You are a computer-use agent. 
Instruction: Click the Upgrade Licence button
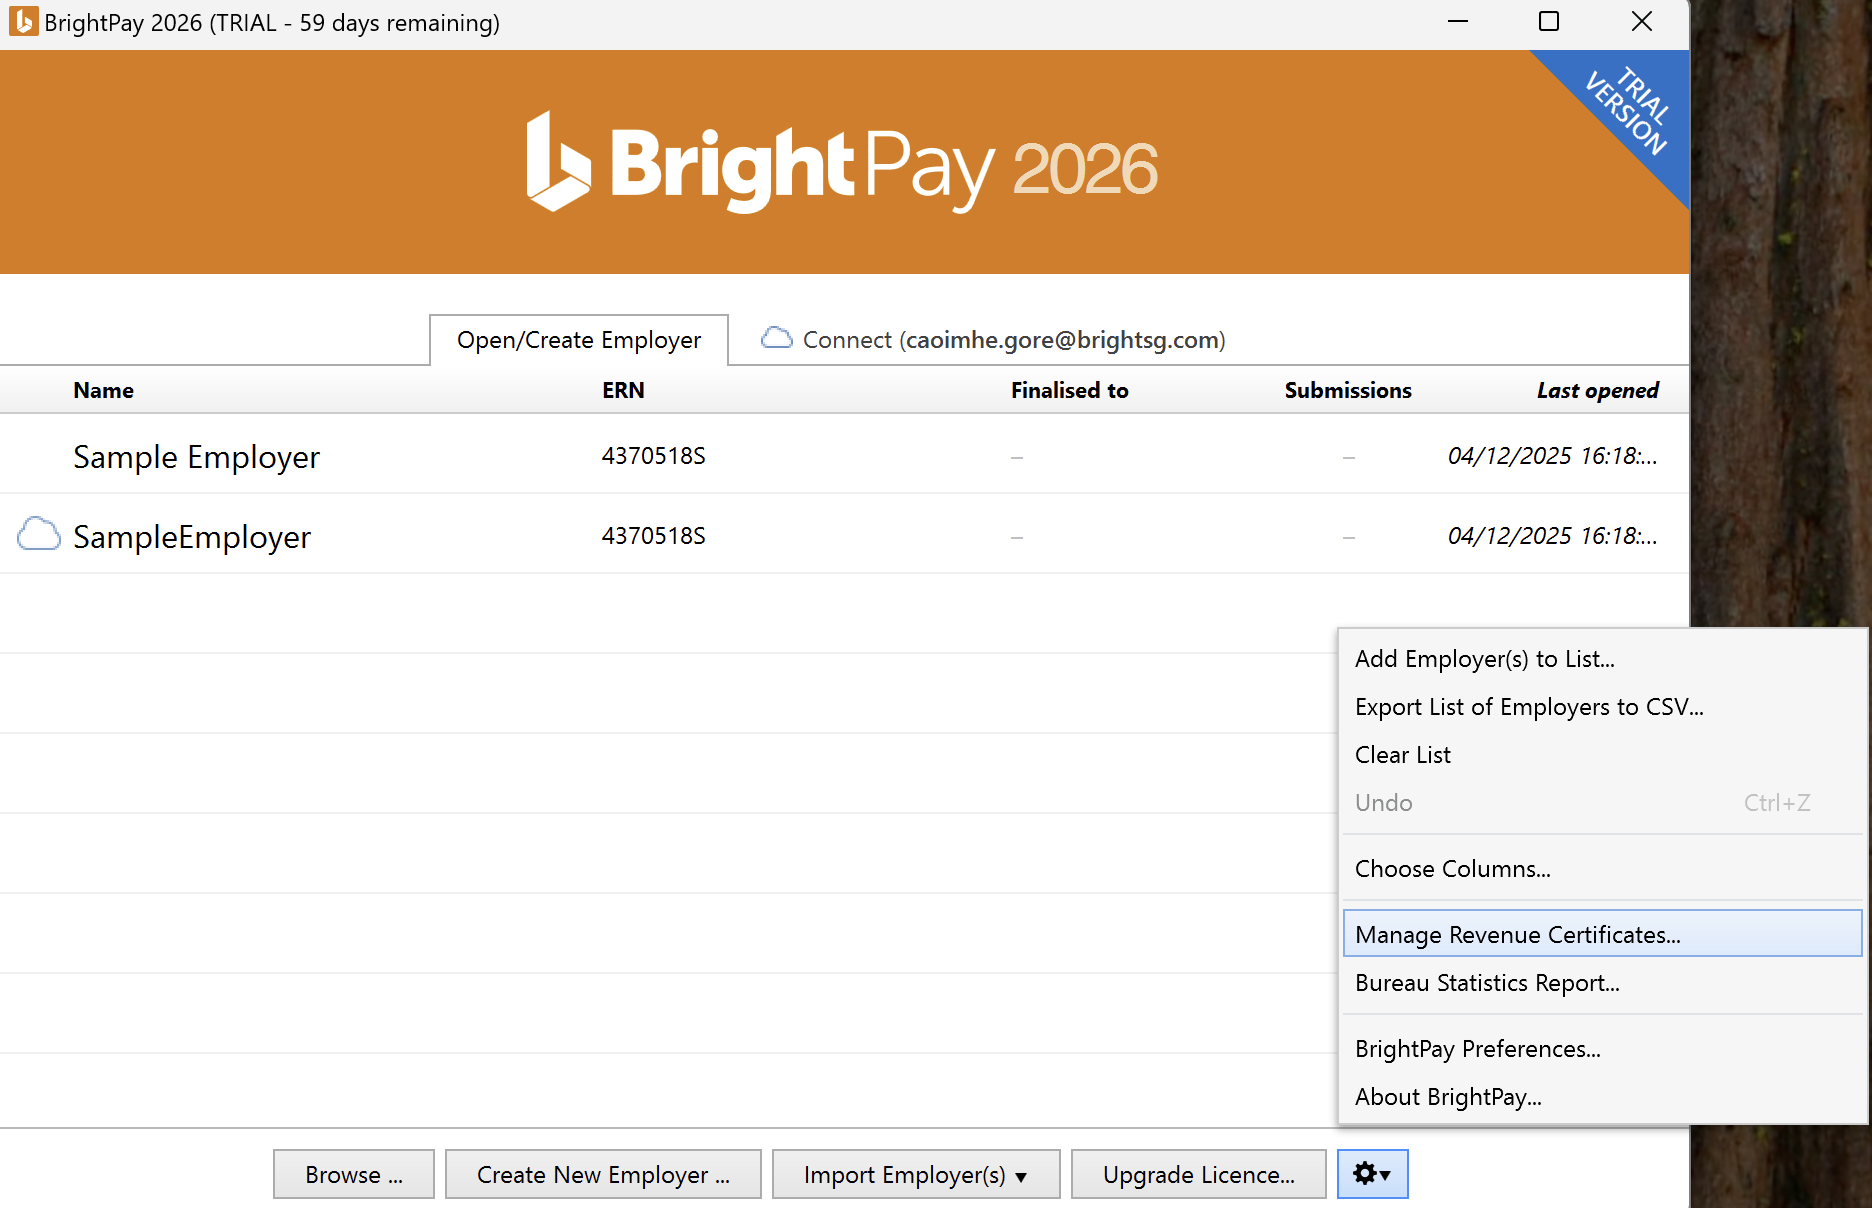point(1198,1174)
